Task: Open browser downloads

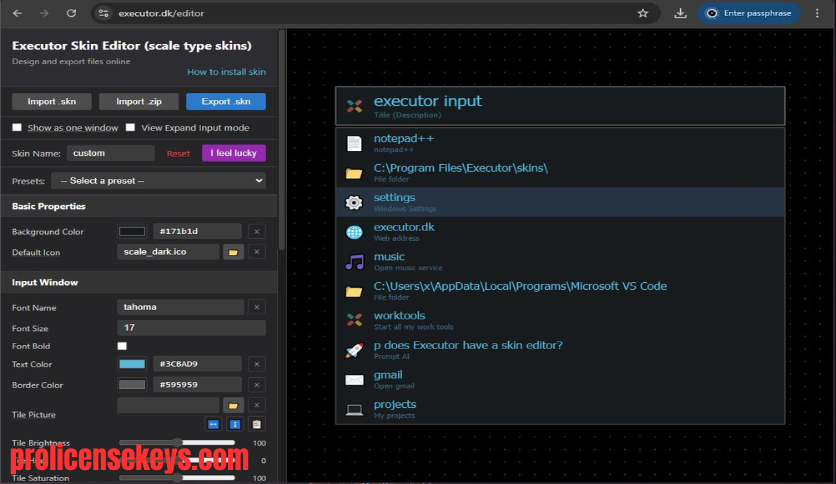Action: tap(680, 13)
